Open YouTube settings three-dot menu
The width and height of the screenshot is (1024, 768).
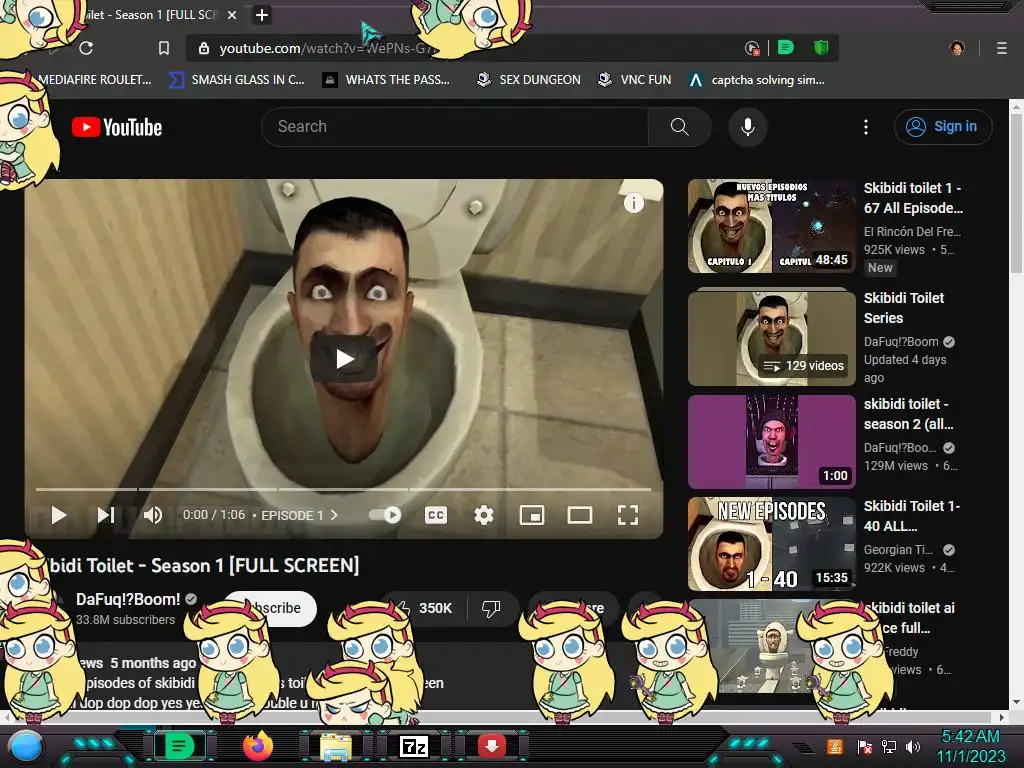coord(866,127)
